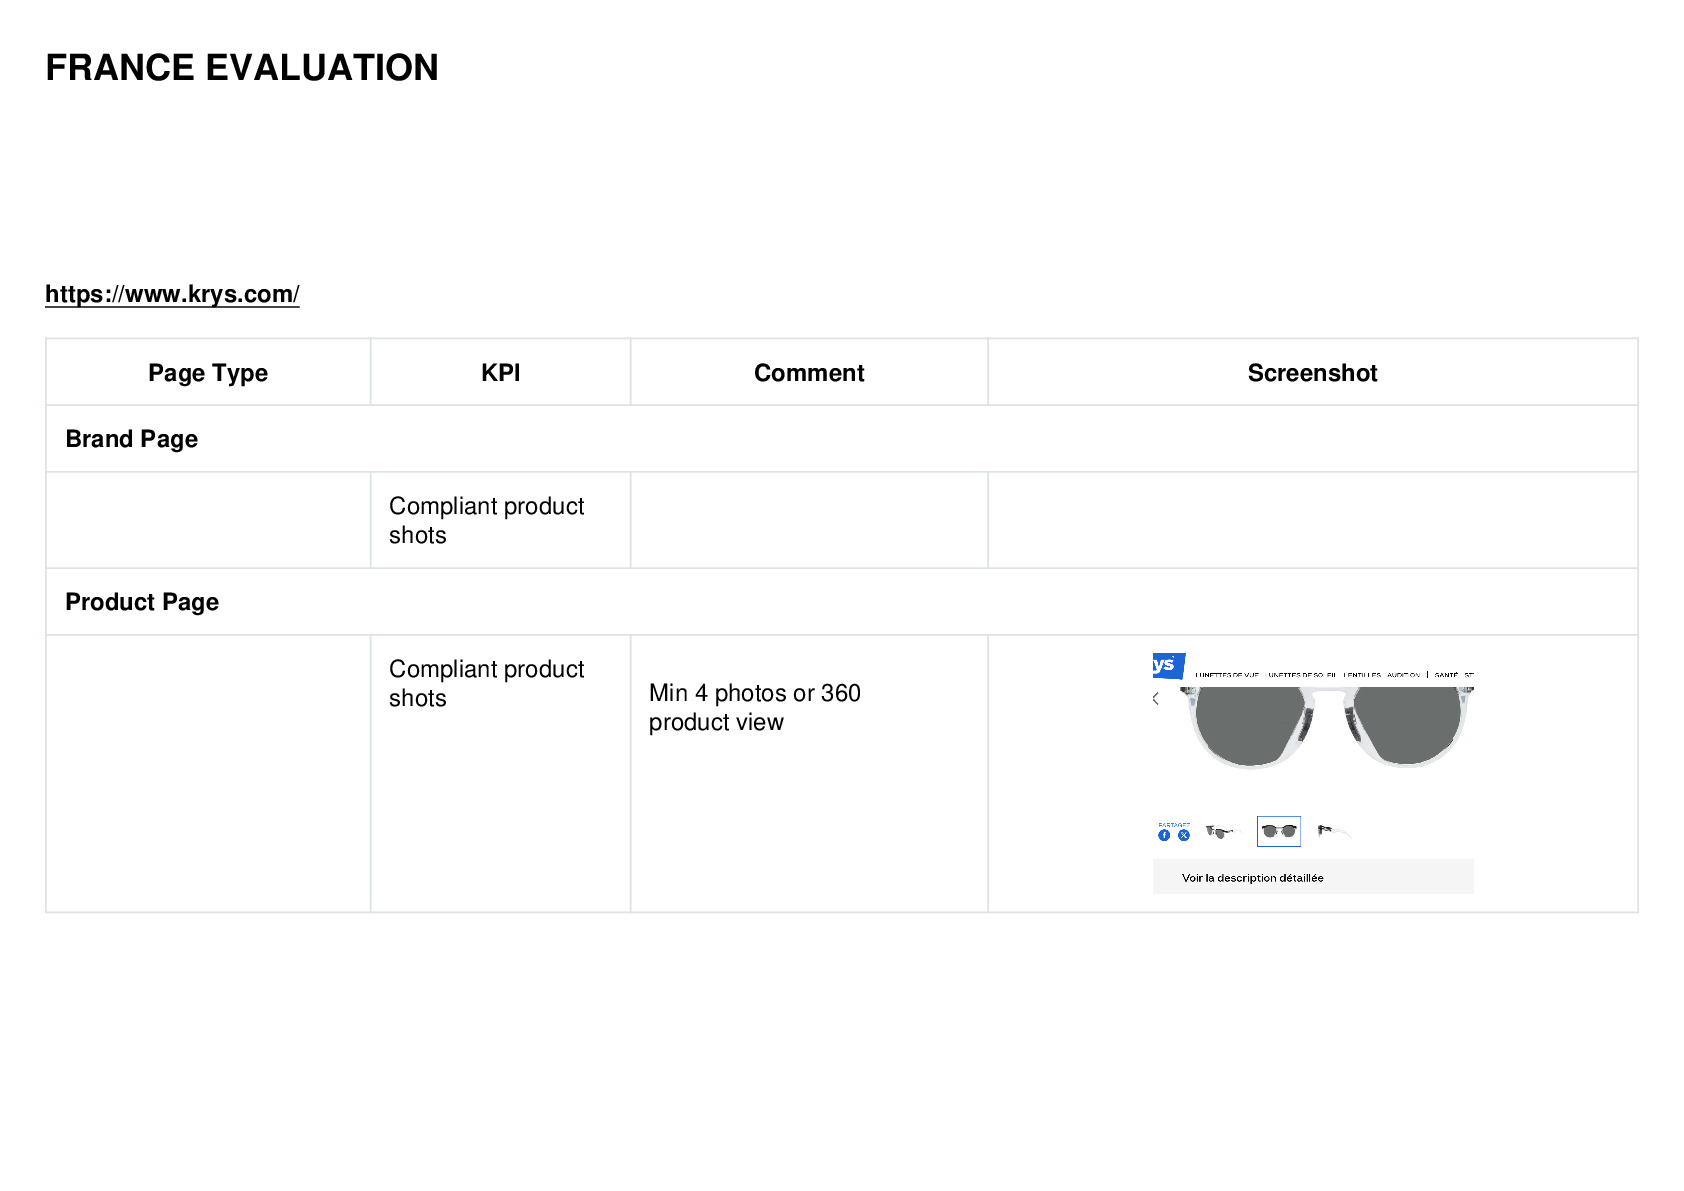Select the side-view sunglasses thumbnail
Viewport: 1684px width, 1191px height.
point(1334,831)
